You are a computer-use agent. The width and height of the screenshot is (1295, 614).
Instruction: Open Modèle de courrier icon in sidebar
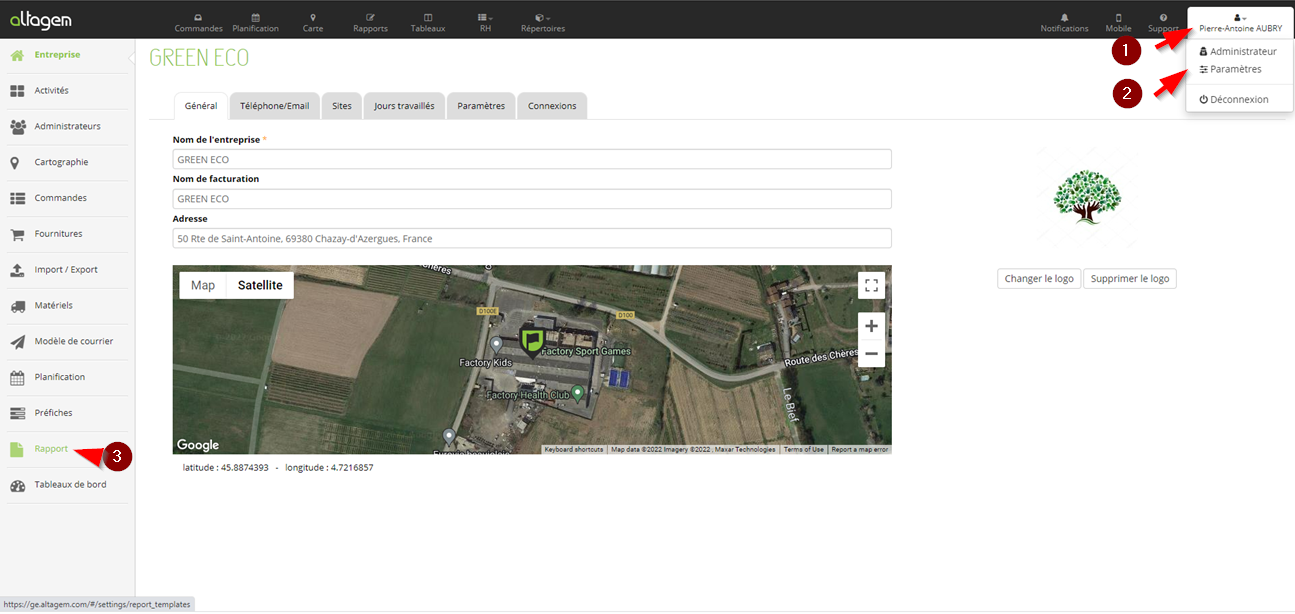[x=17, y=342]
